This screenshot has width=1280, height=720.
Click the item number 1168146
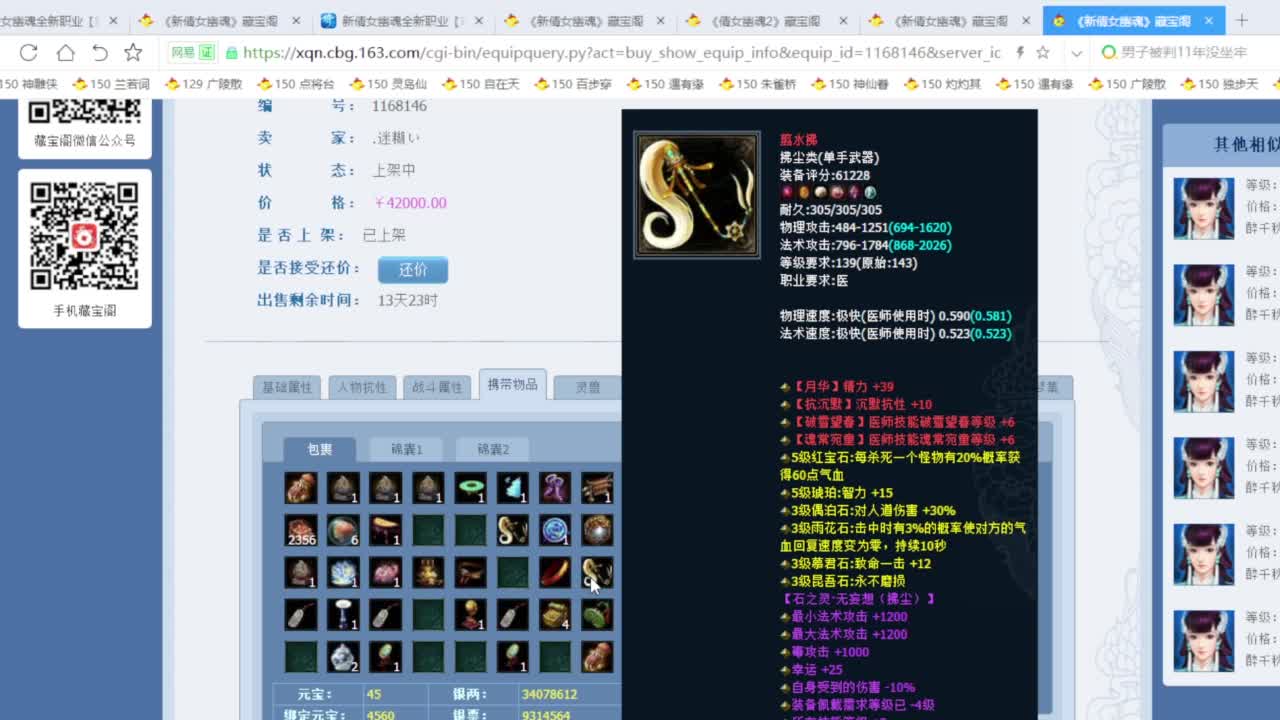click(399, 105)
